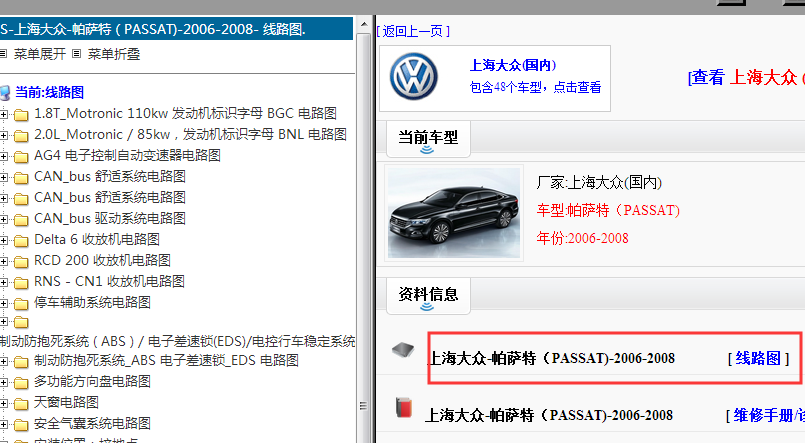Click the red book icon beside 维修手册 row
Viewport: 805px width, 443px height.
(404, 407)
